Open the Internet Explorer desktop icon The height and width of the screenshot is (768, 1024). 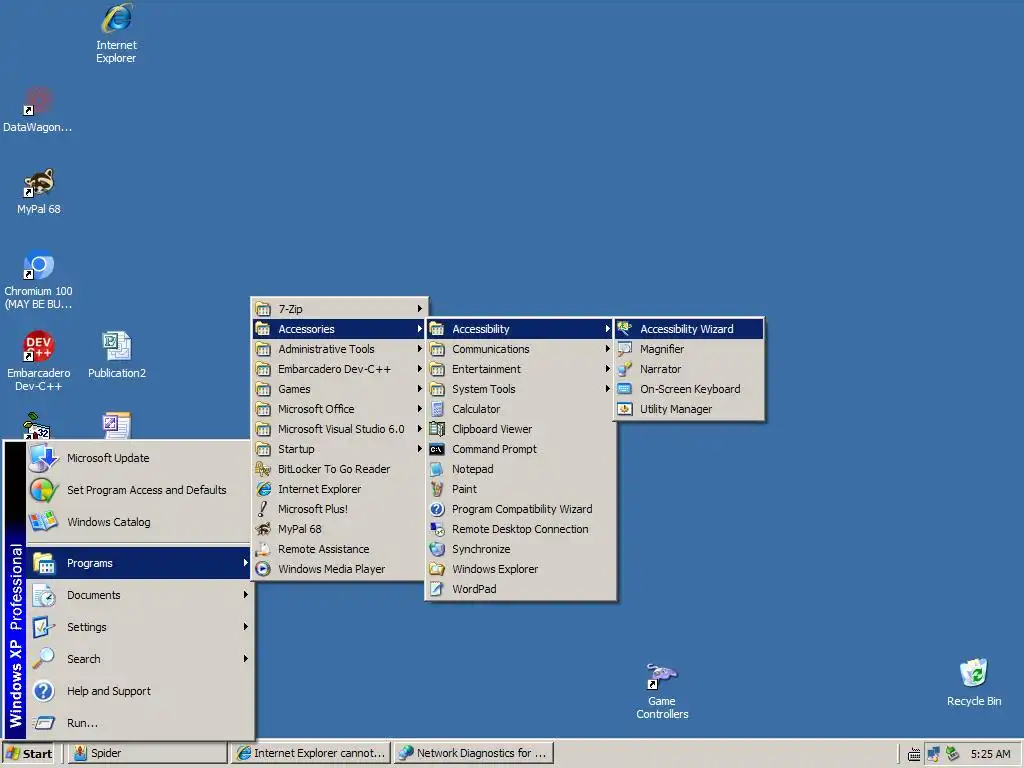click(116, 33)
